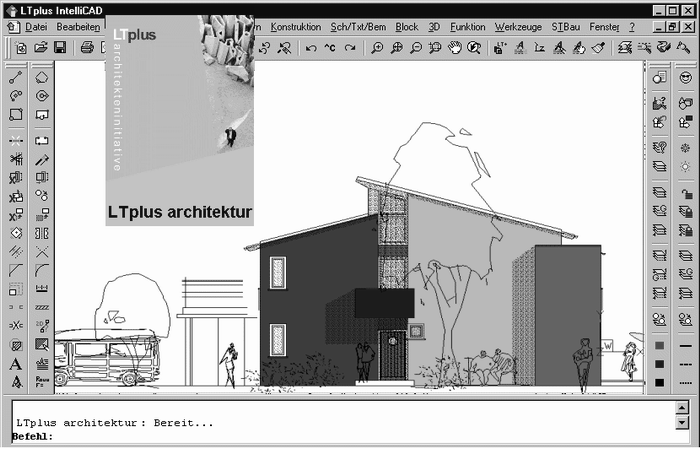Toggle layer freeze with the snowflake icon

pos(685,148)
